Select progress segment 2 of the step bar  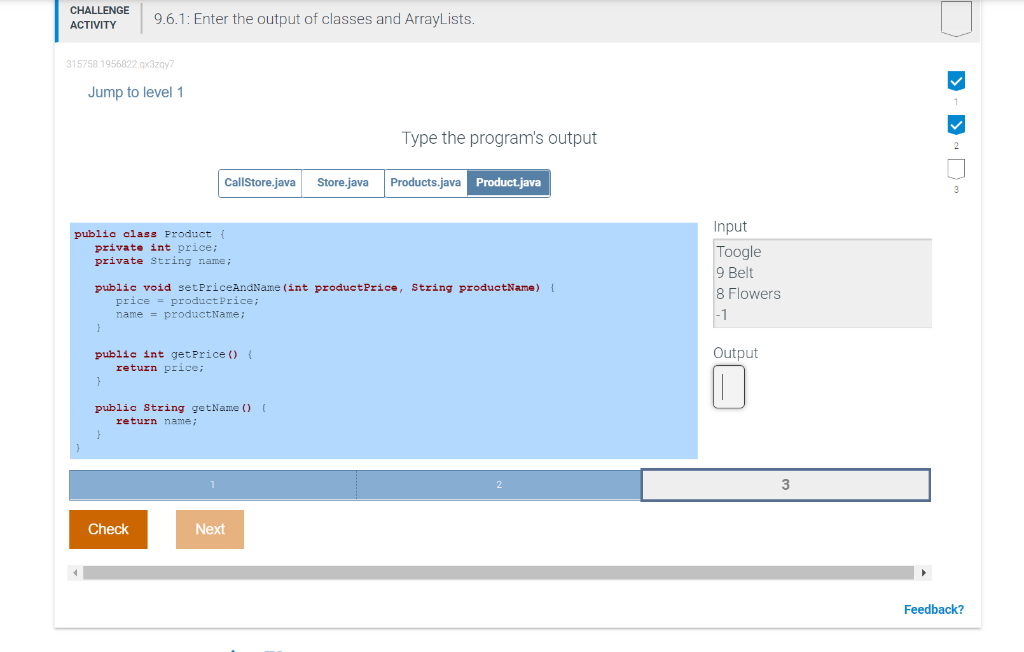point(499,485)
